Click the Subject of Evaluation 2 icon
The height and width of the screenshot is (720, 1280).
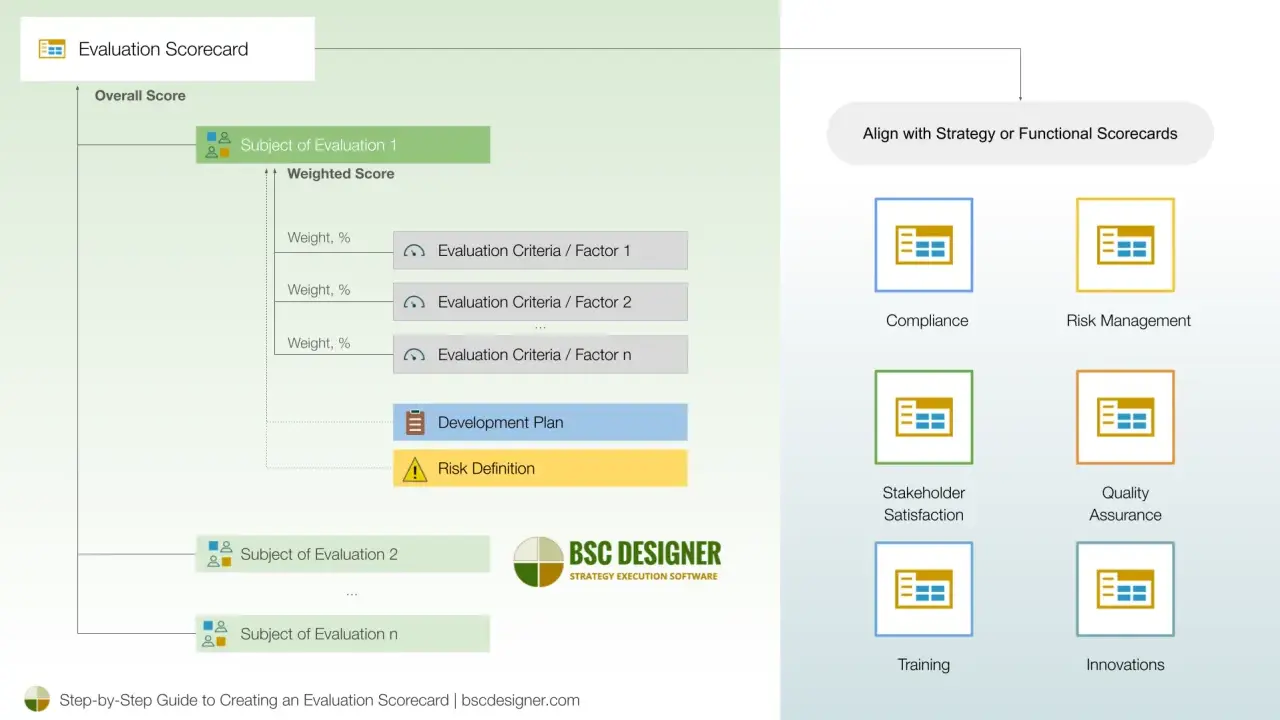click(x=218, y=554)
